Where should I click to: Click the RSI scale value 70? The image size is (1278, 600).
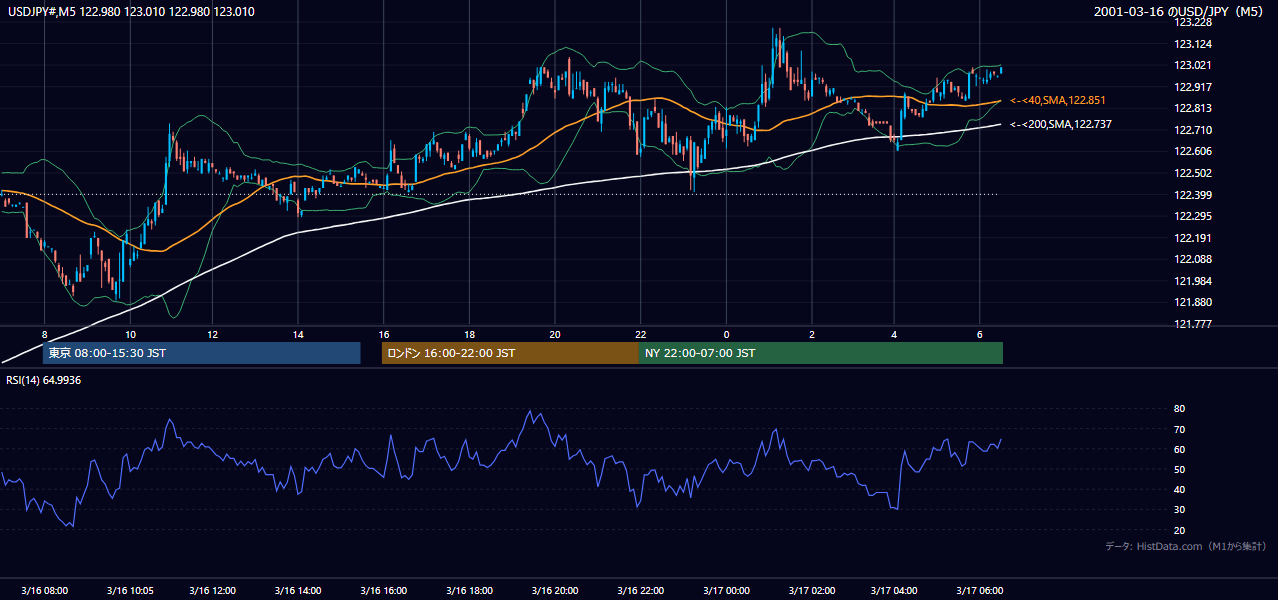point(1179,430)
